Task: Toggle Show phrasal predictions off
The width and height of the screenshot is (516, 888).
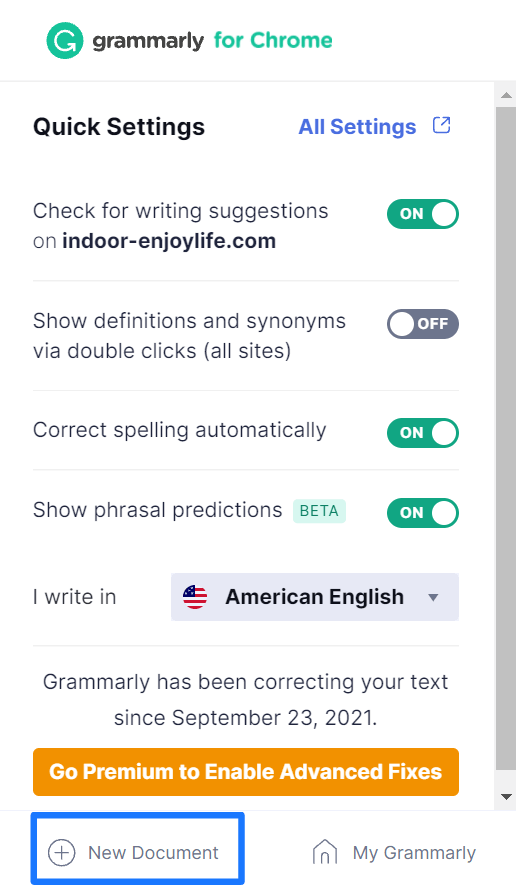Action: [423, 513]
